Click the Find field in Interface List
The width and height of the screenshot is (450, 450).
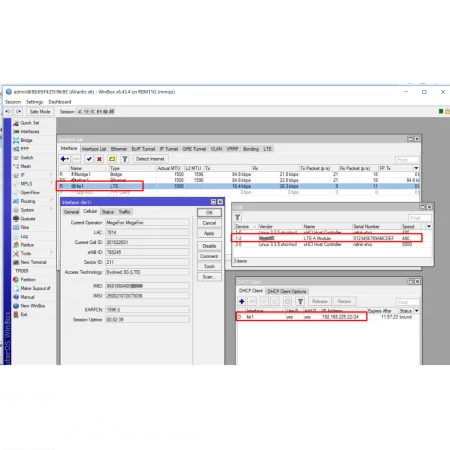407,160
